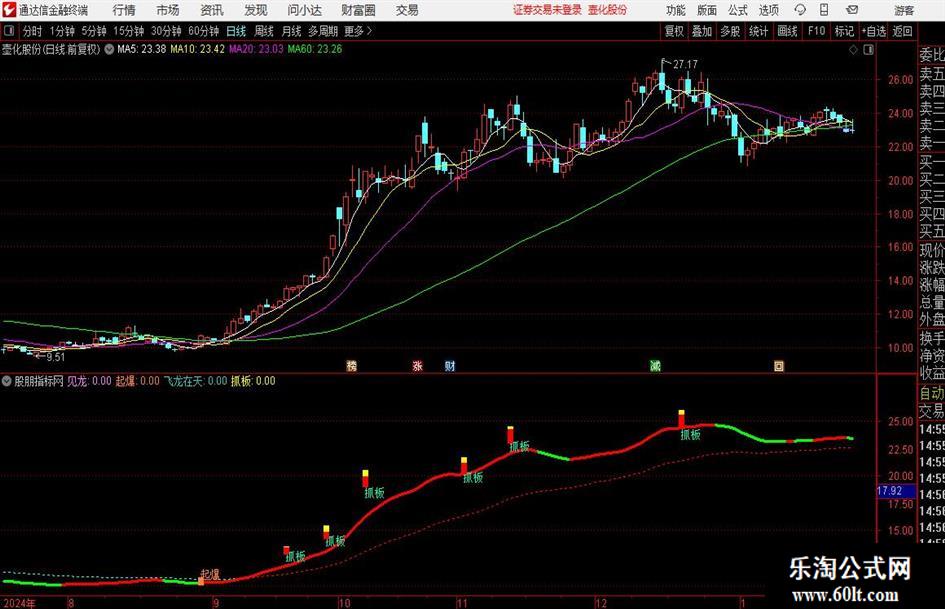Open the 交易 menu
Viewport: 945px width, 609px height.
pyautogui.click(x=407, y=10)
